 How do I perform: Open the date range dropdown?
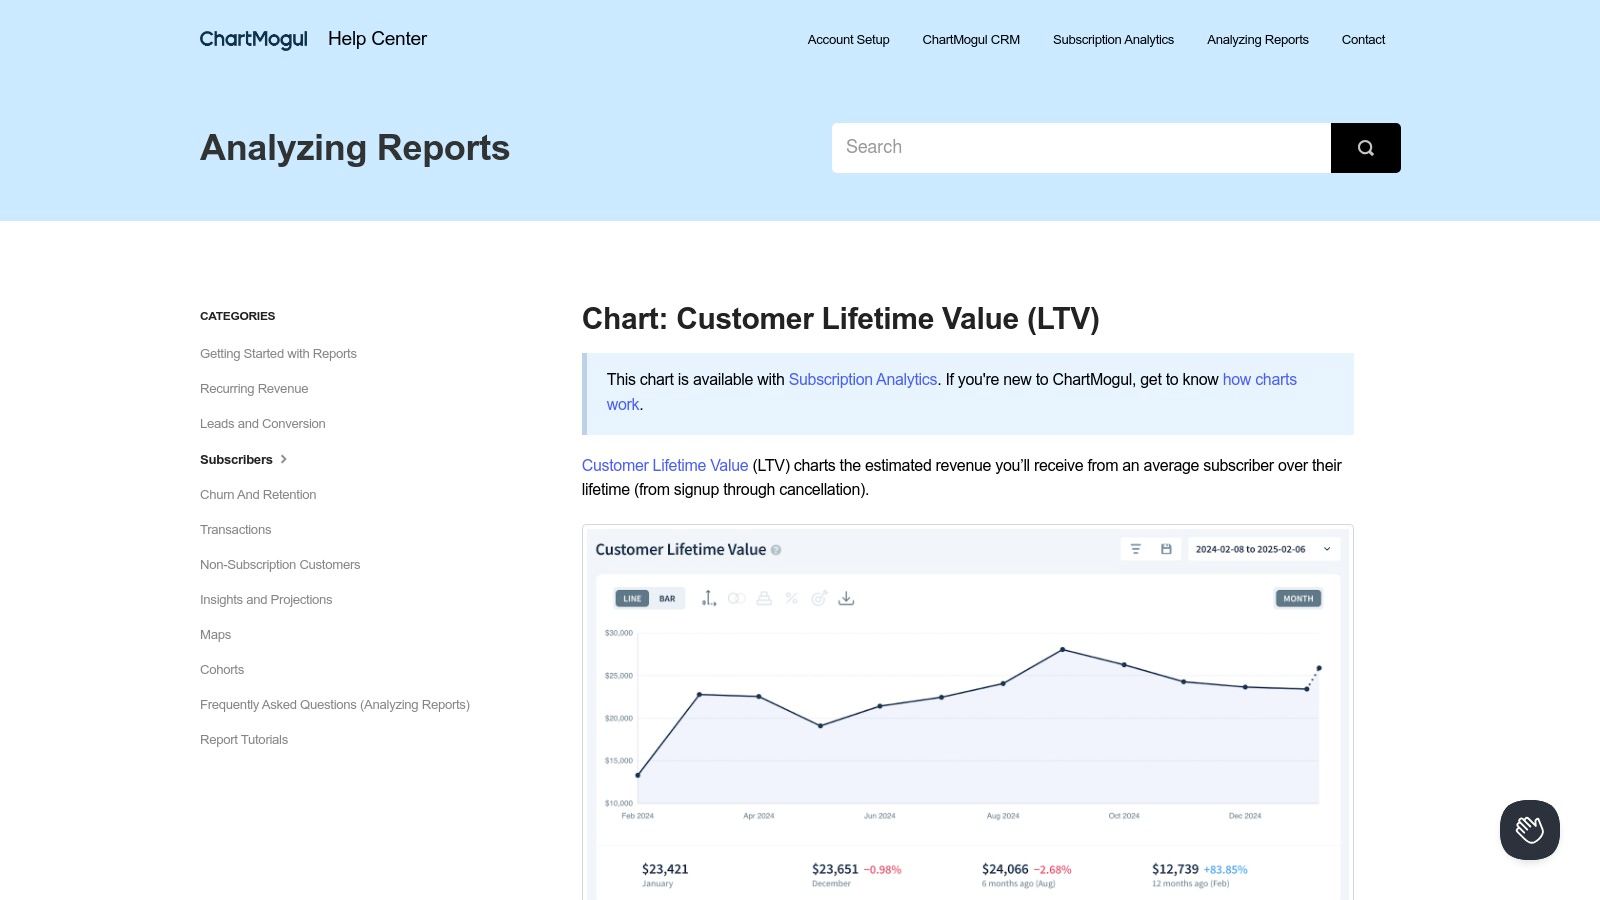coord(1262,549)
